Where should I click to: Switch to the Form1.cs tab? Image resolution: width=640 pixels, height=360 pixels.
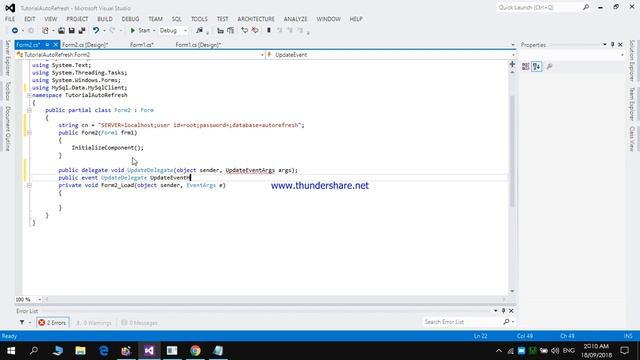pos(142,45)
